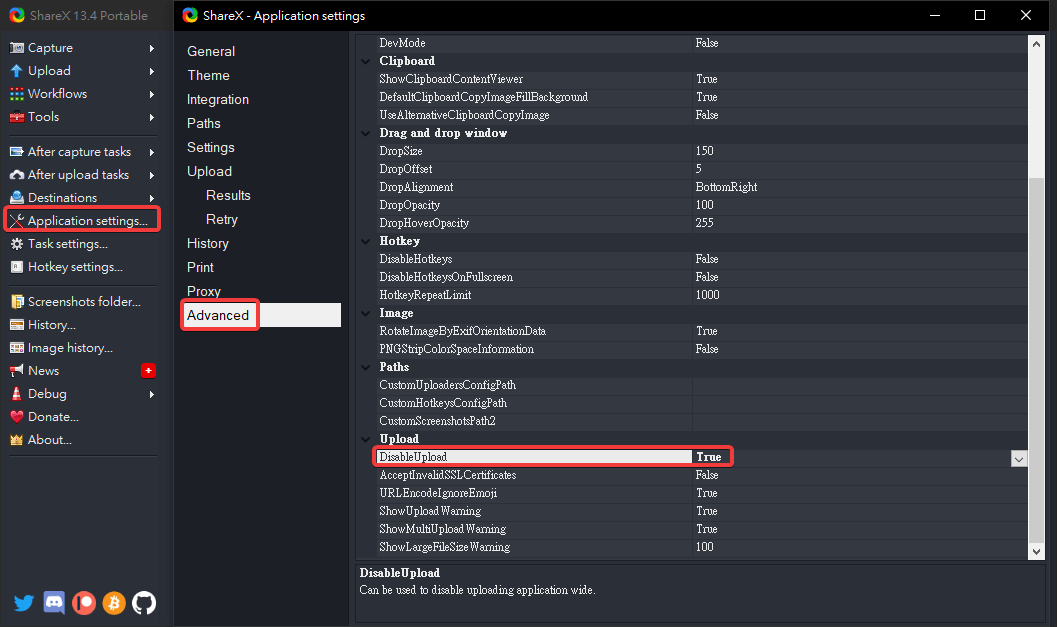Click the About crown icon

17,440
